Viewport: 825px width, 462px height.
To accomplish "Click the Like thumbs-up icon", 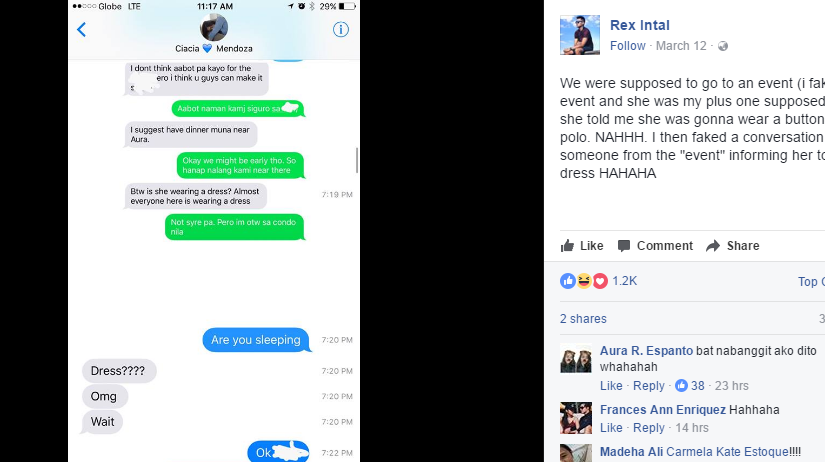I will [567, 246].
